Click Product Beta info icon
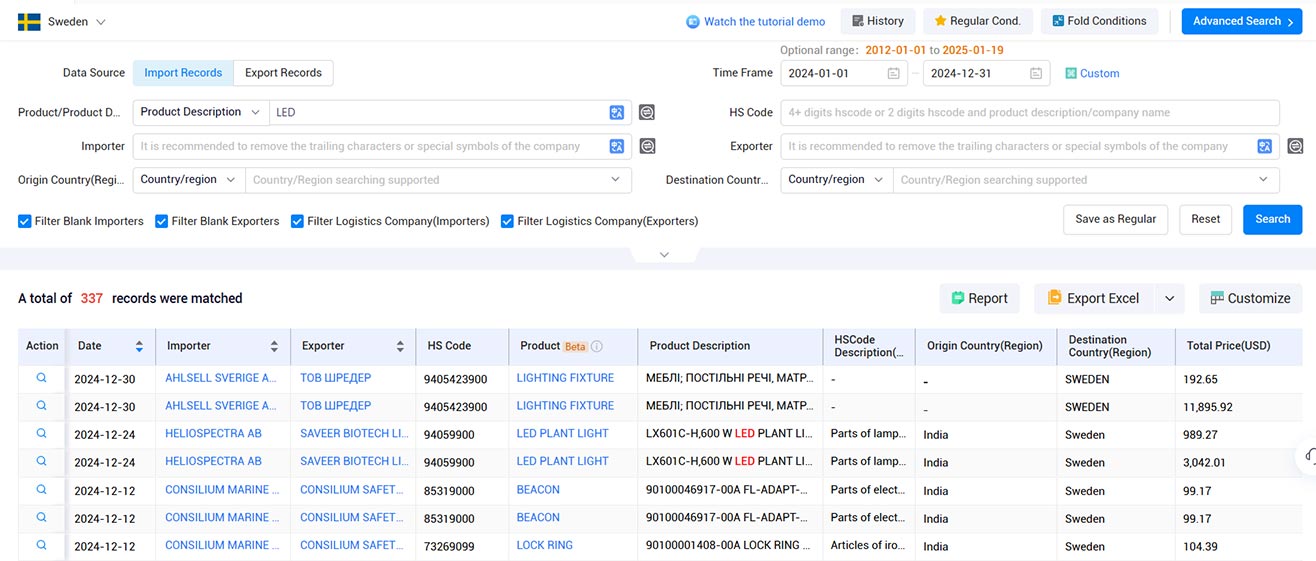1316x561 pixels. pyautogui.click(x=597, y=346)
